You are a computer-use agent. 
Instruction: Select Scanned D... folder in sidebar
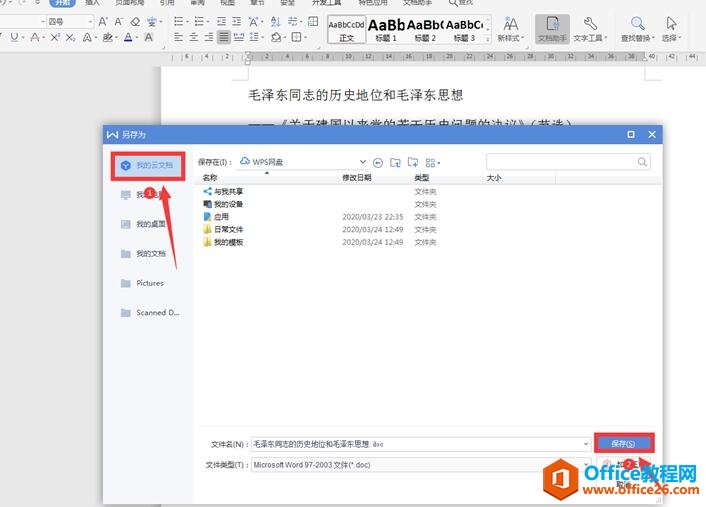pyautogui.click(x=150, y=312)
